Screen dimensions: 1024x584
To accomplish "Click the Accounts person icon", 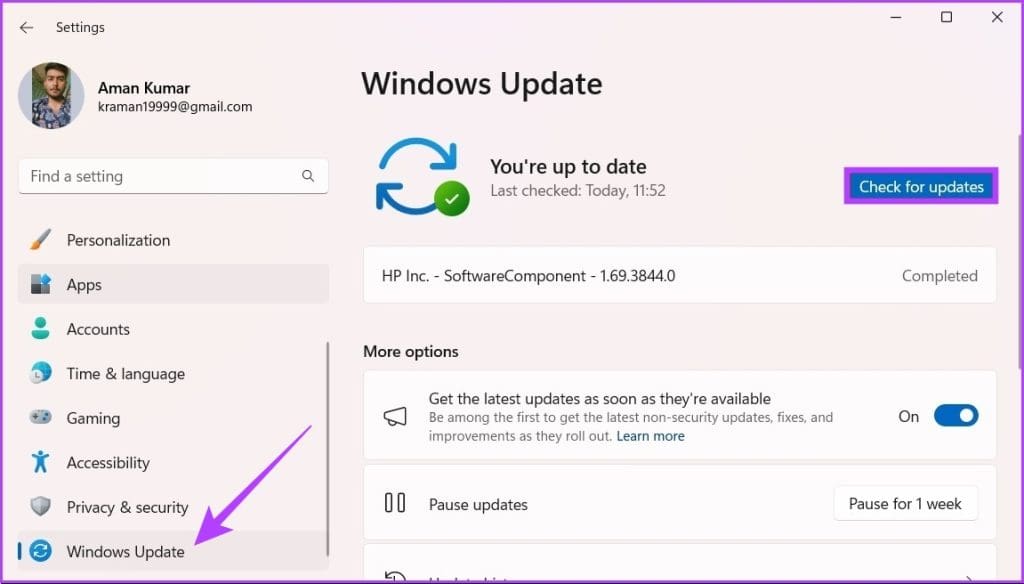I will click(40, 329).
